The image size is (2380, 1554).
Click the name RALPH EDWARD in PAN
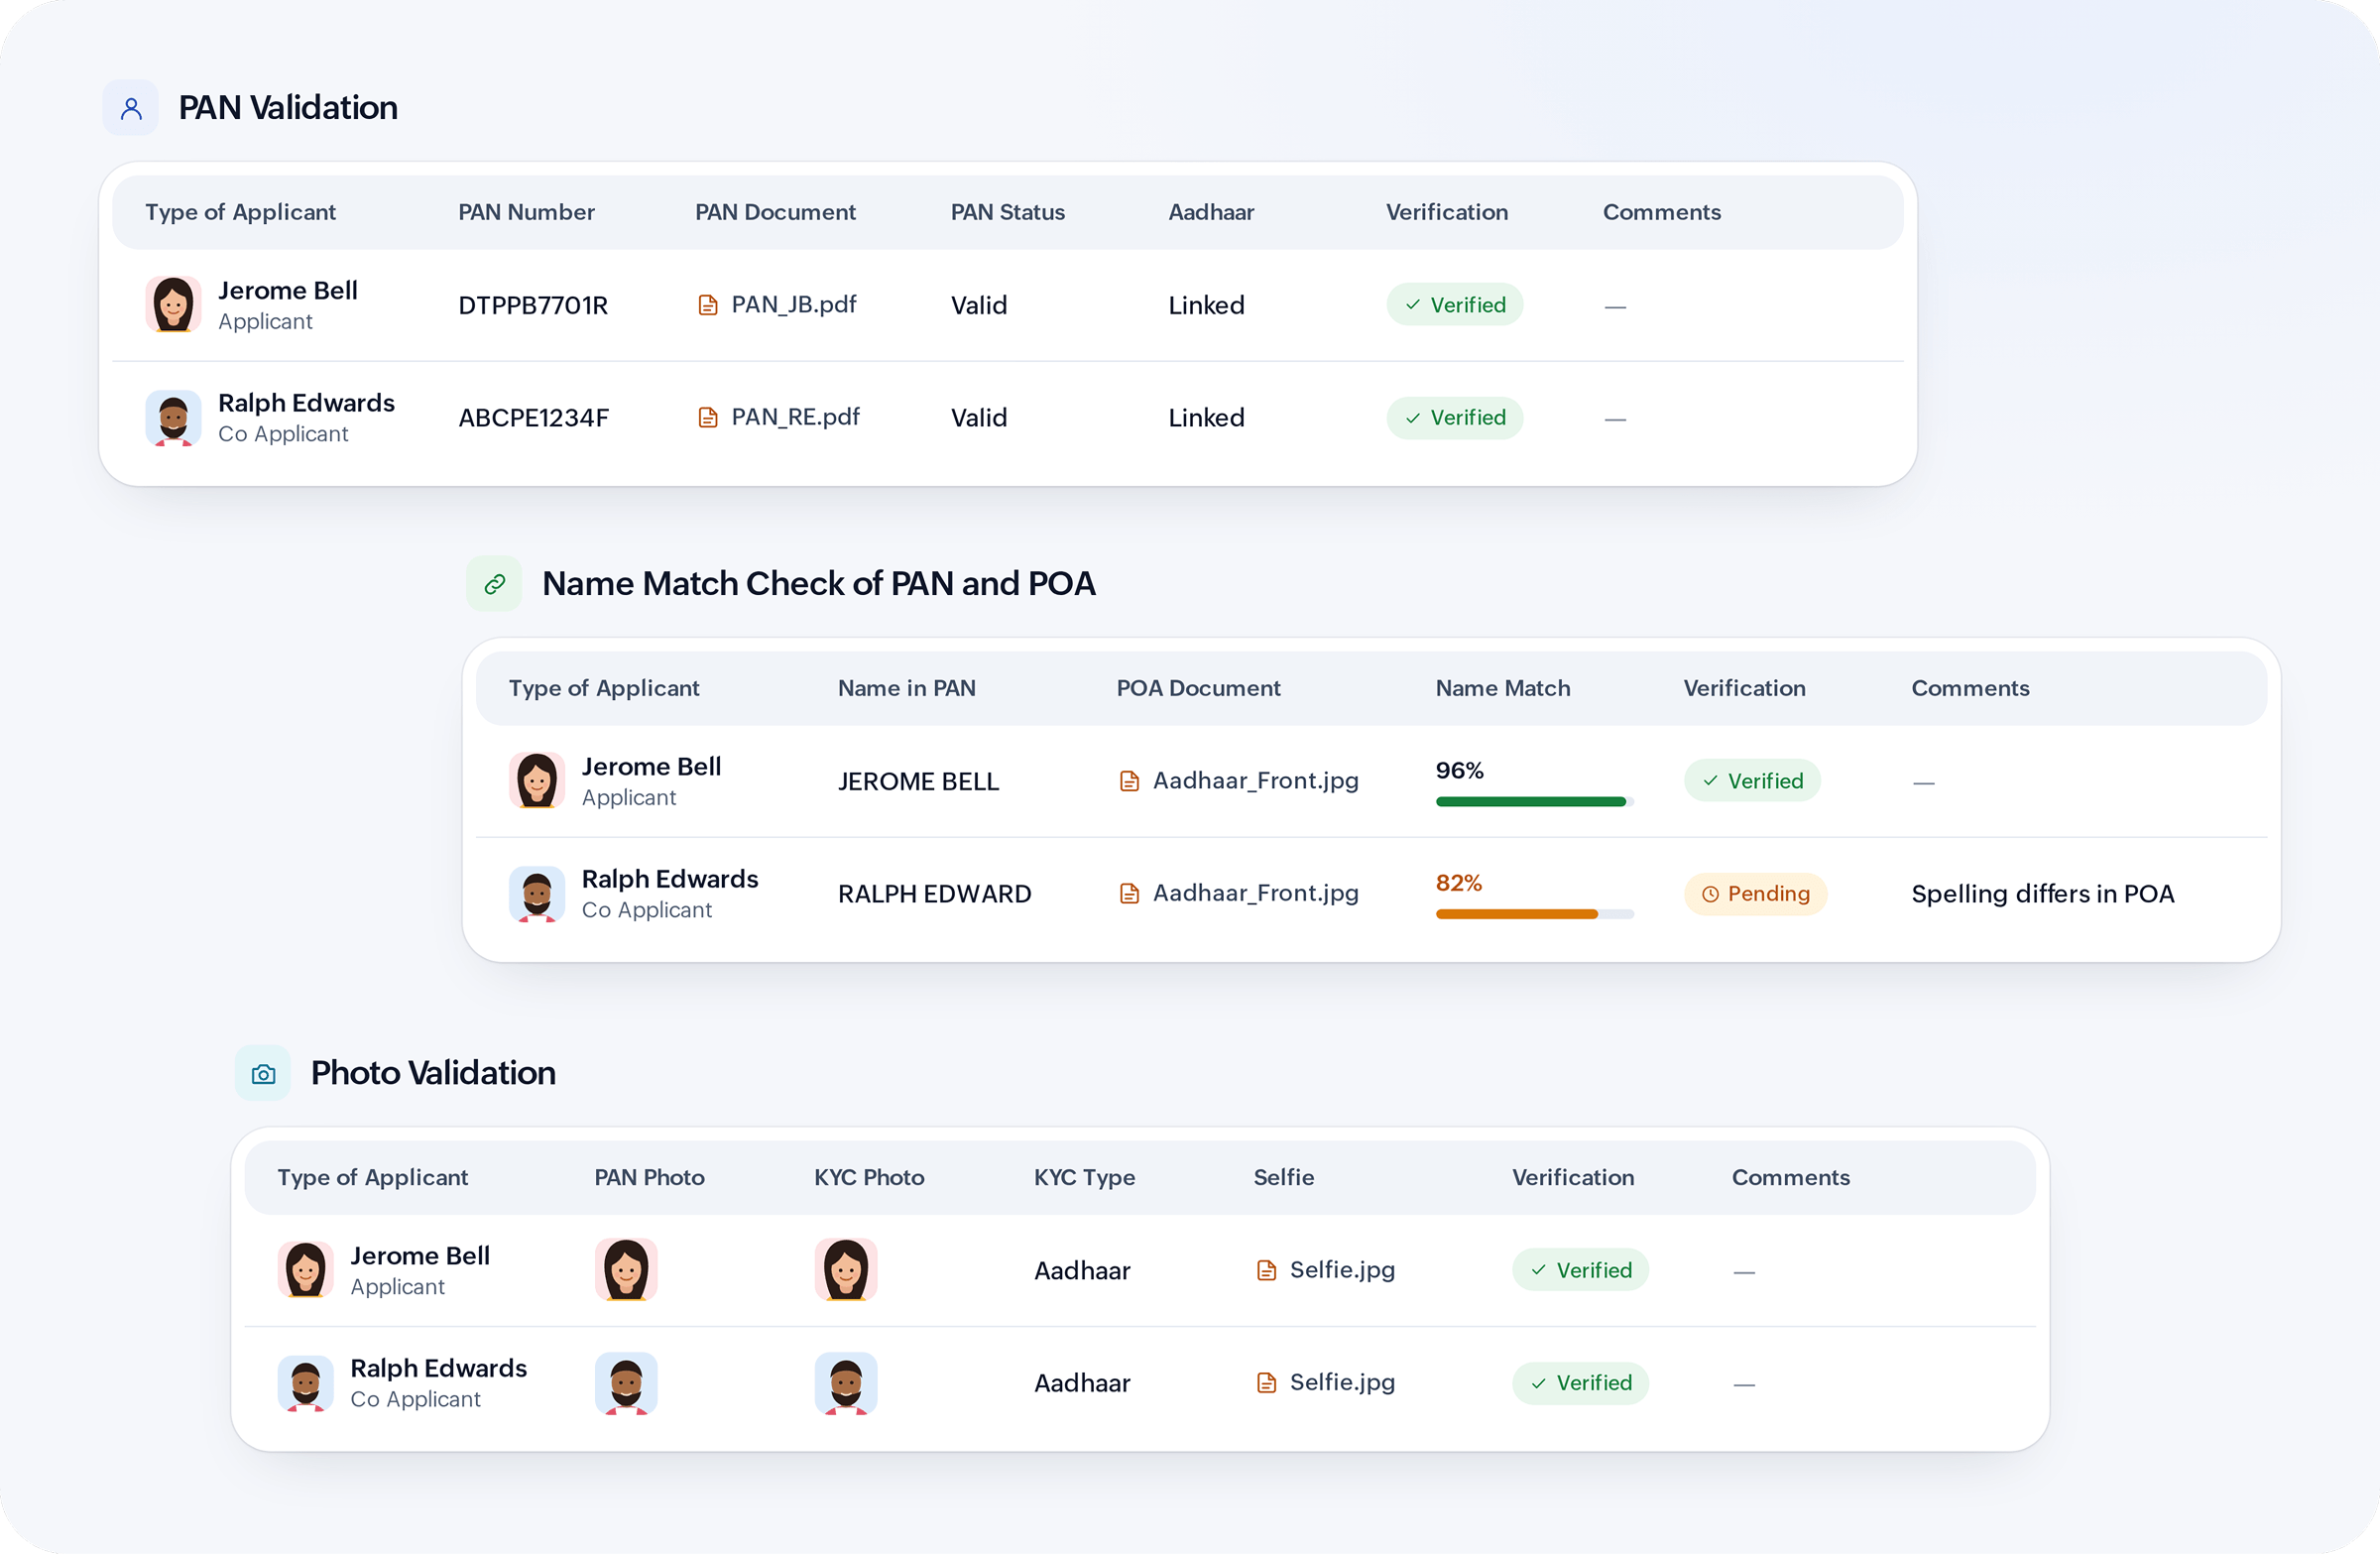tap(934, 894)
